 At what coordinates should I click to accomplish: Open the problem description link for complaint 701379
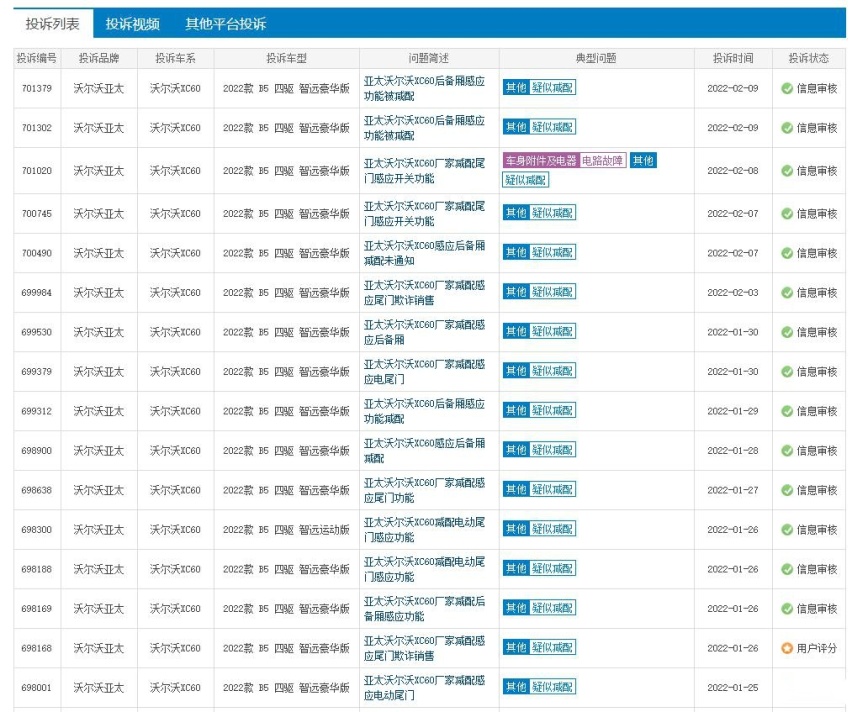click(424, 89)
